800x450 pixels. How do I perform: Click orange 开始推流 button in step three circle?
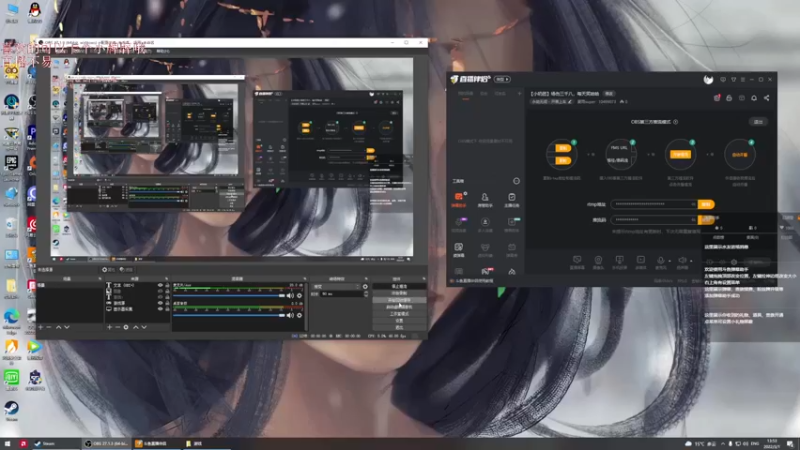tap(680, 154)
